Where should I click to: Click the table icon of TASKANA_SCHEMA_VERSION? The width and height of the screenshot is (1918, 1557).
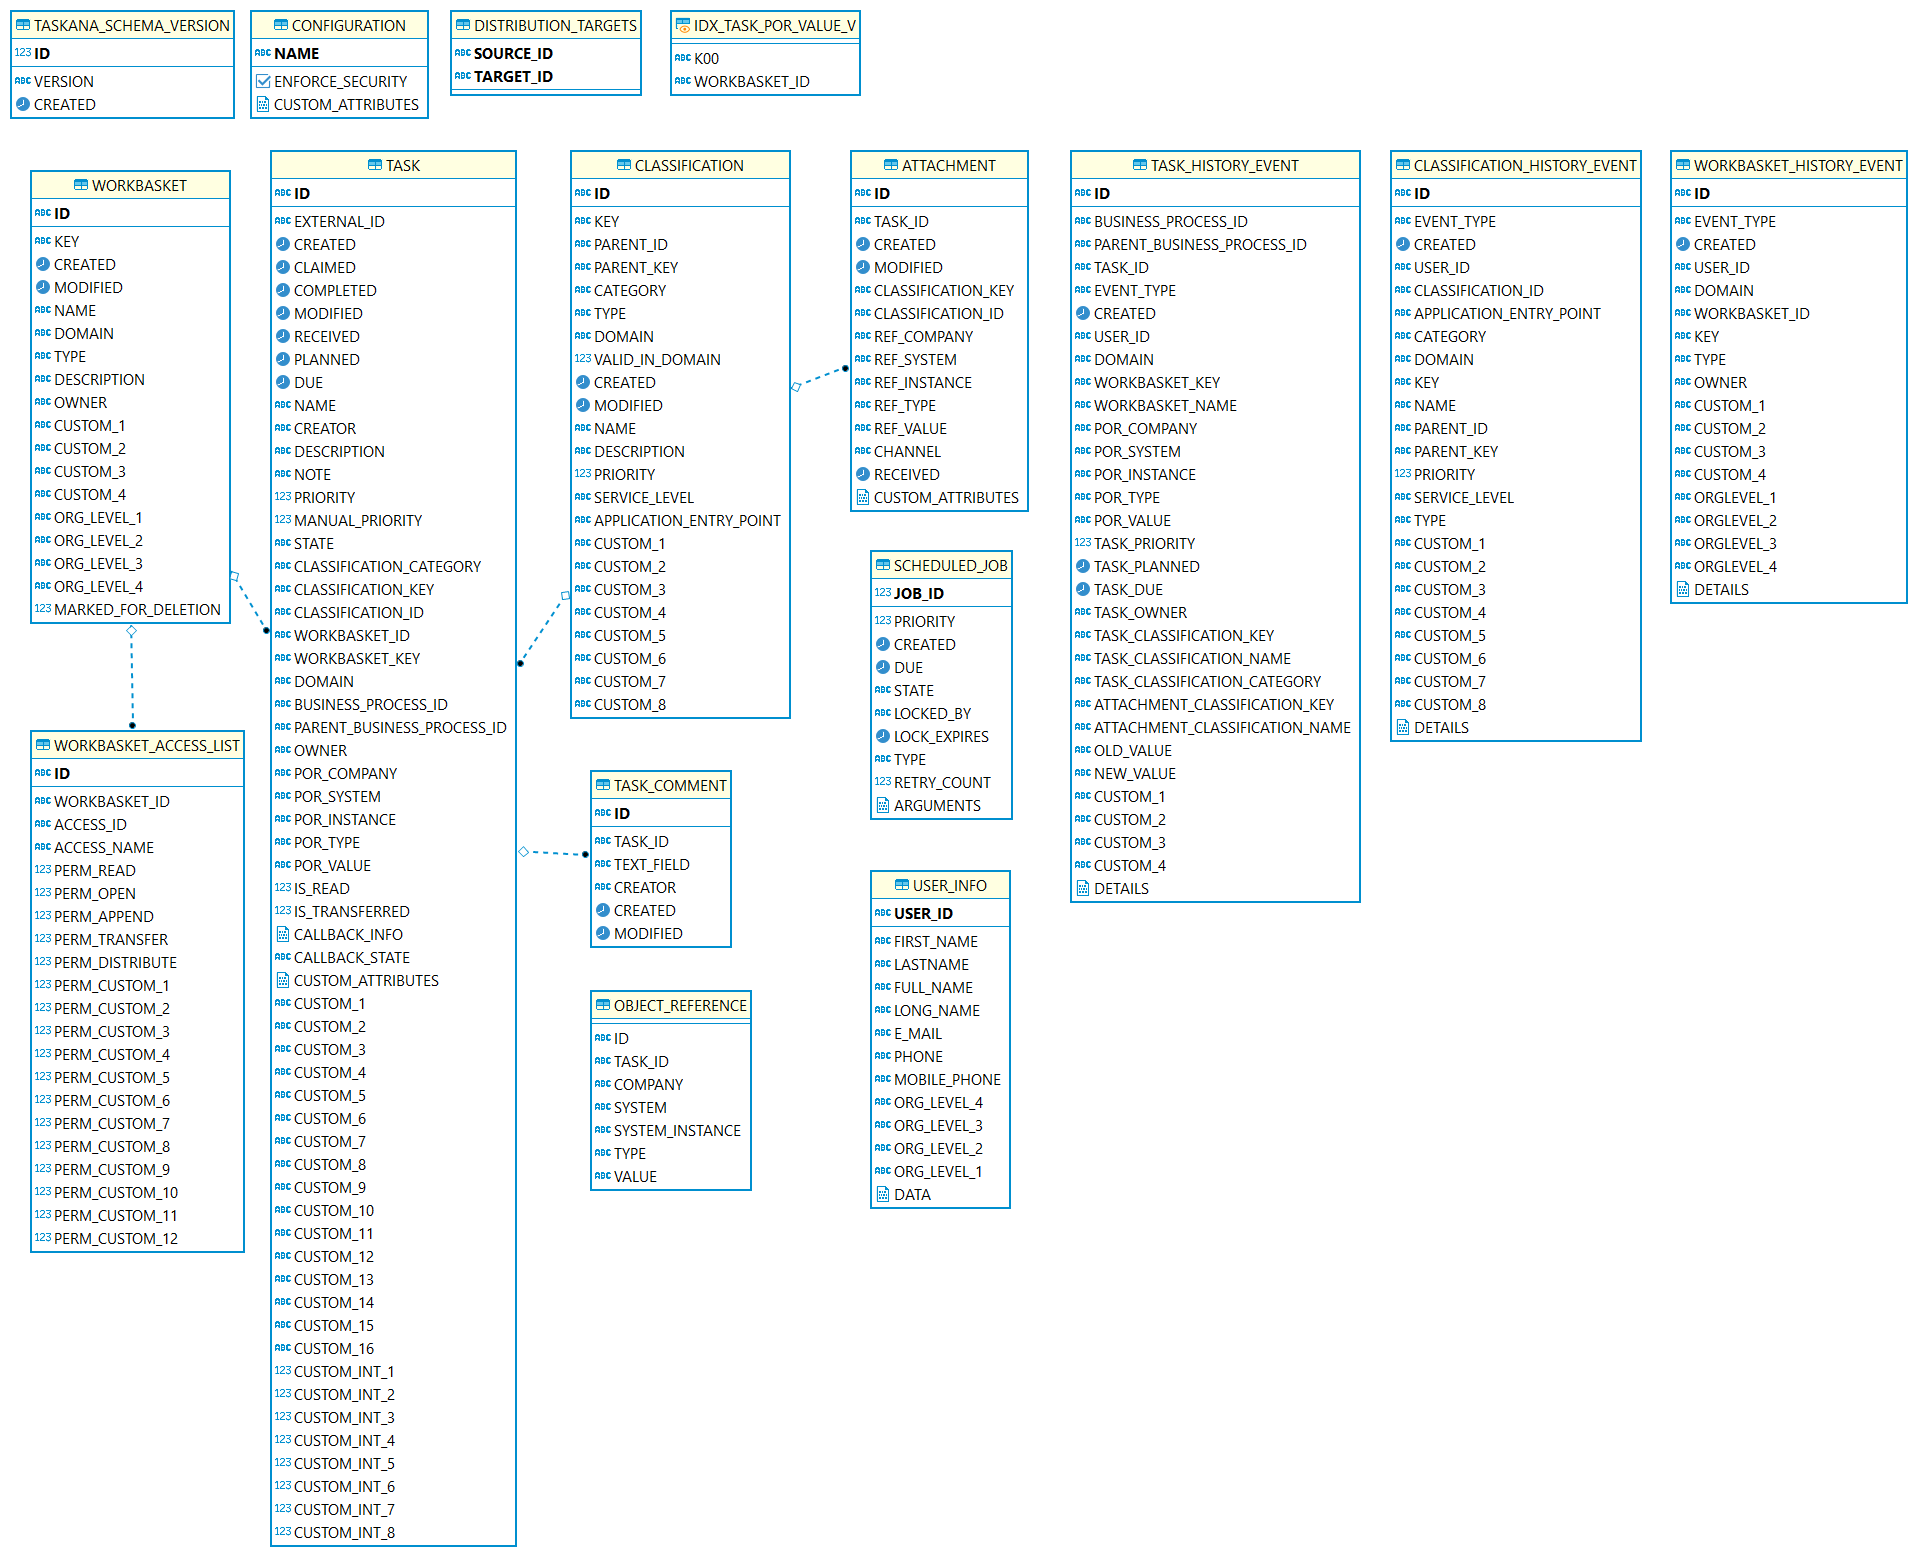click(23, 25)
